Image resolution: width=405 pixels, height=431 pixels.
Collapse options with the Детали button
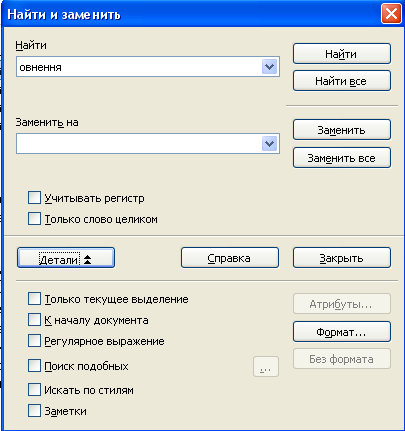[x=66, y=258]
